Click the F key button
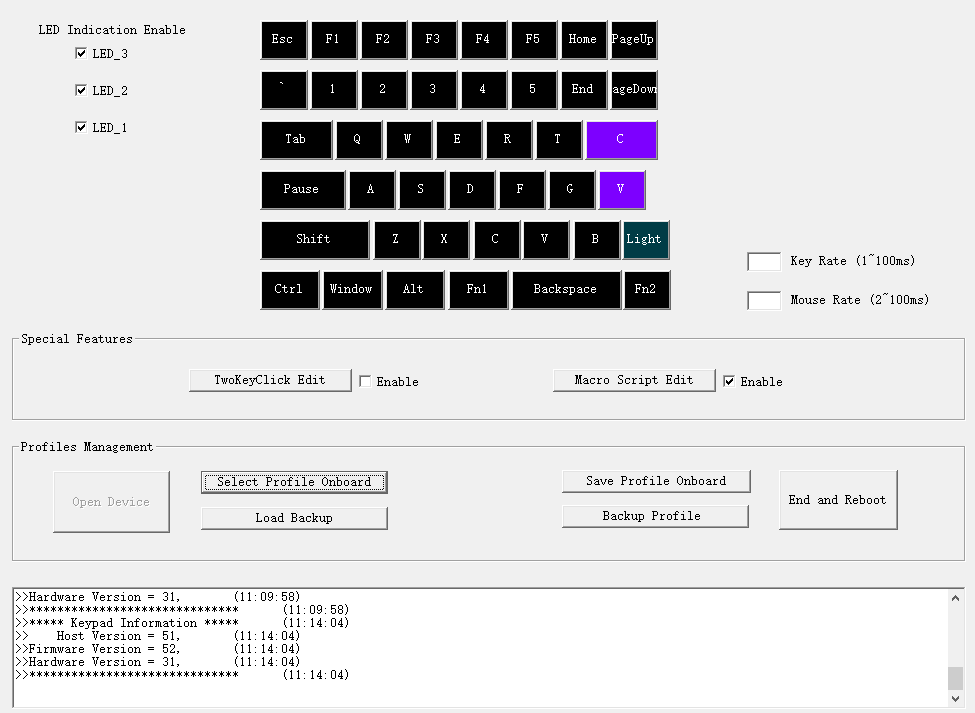The height and width of the screenshot is (713, 975). coord(522,190)
